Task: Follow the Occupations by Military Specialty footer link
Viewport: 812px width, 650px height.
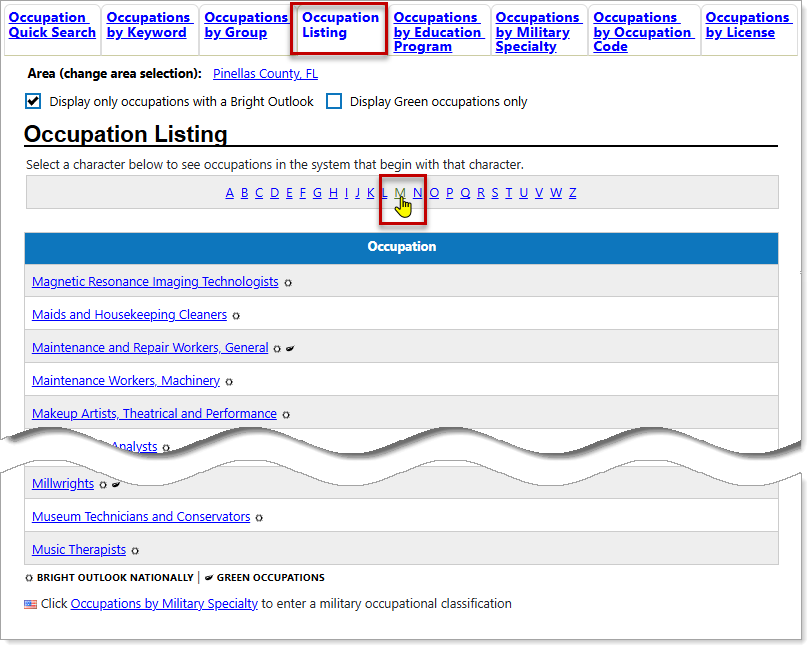Action: pos(164,604)
